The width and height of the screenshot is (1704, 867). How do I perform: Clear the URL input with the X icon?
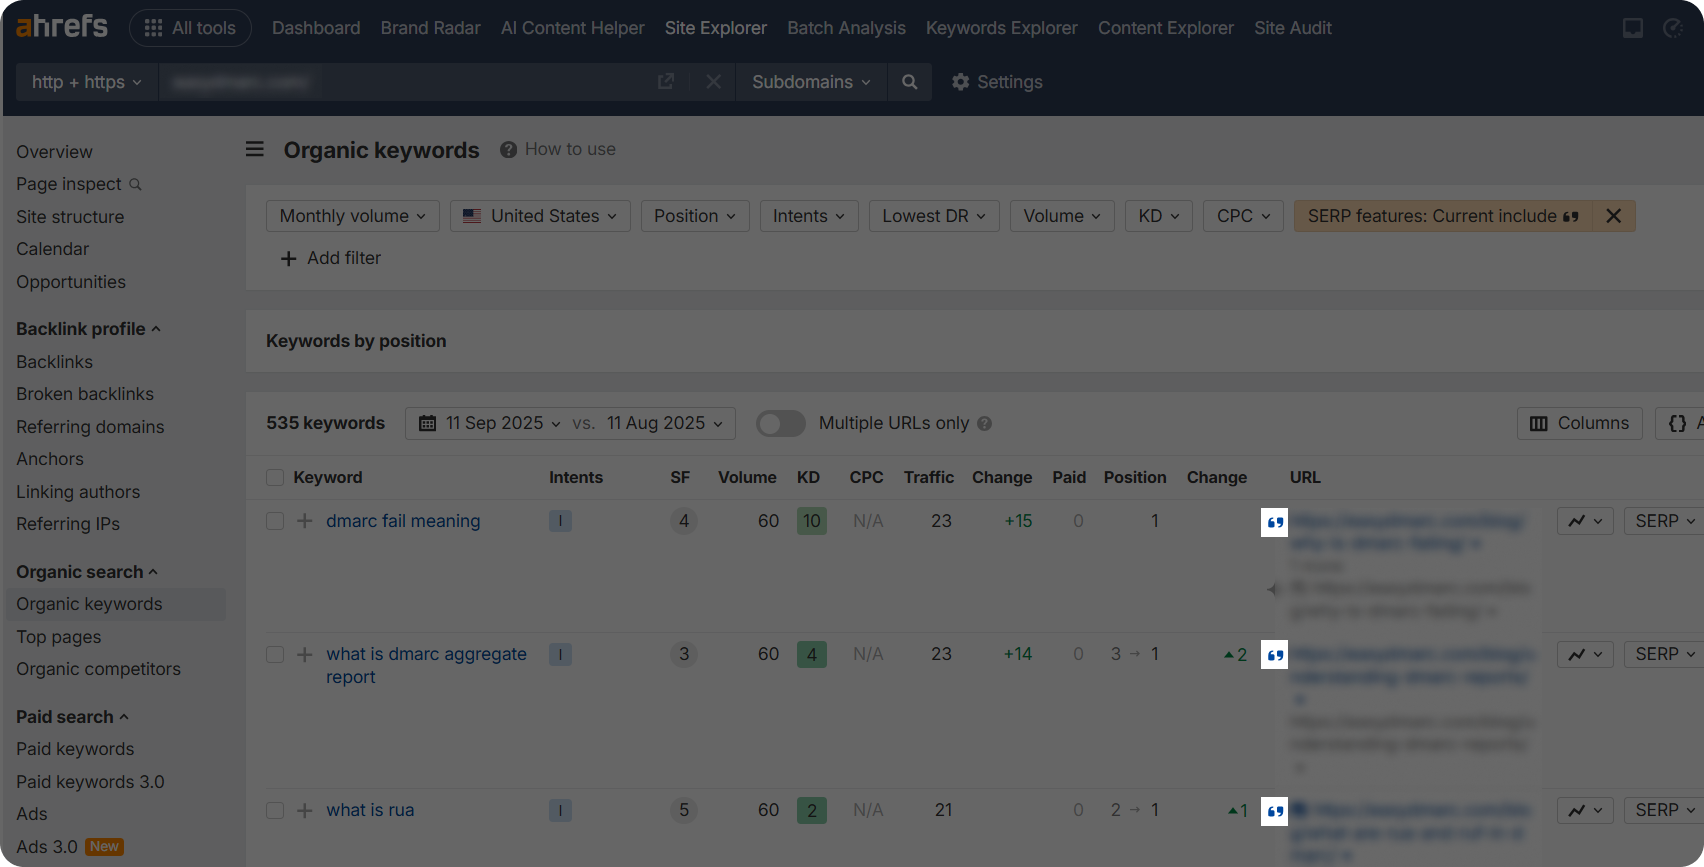coord(713,82)
